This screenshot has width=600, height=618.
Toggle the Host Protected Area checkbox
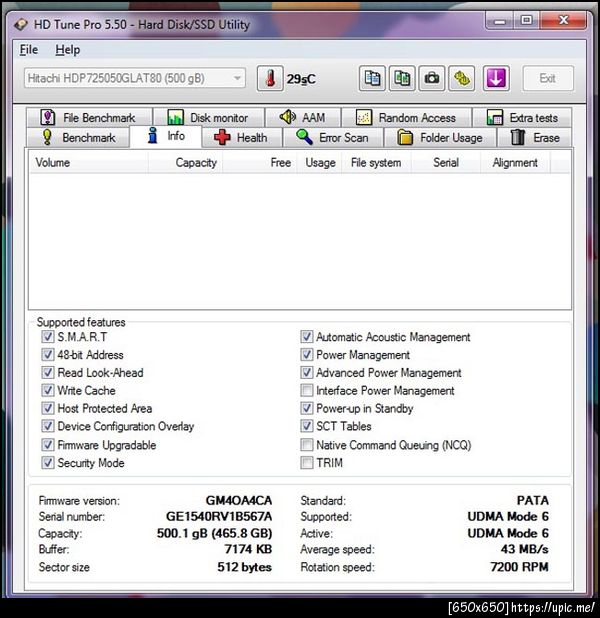[48, 408]
